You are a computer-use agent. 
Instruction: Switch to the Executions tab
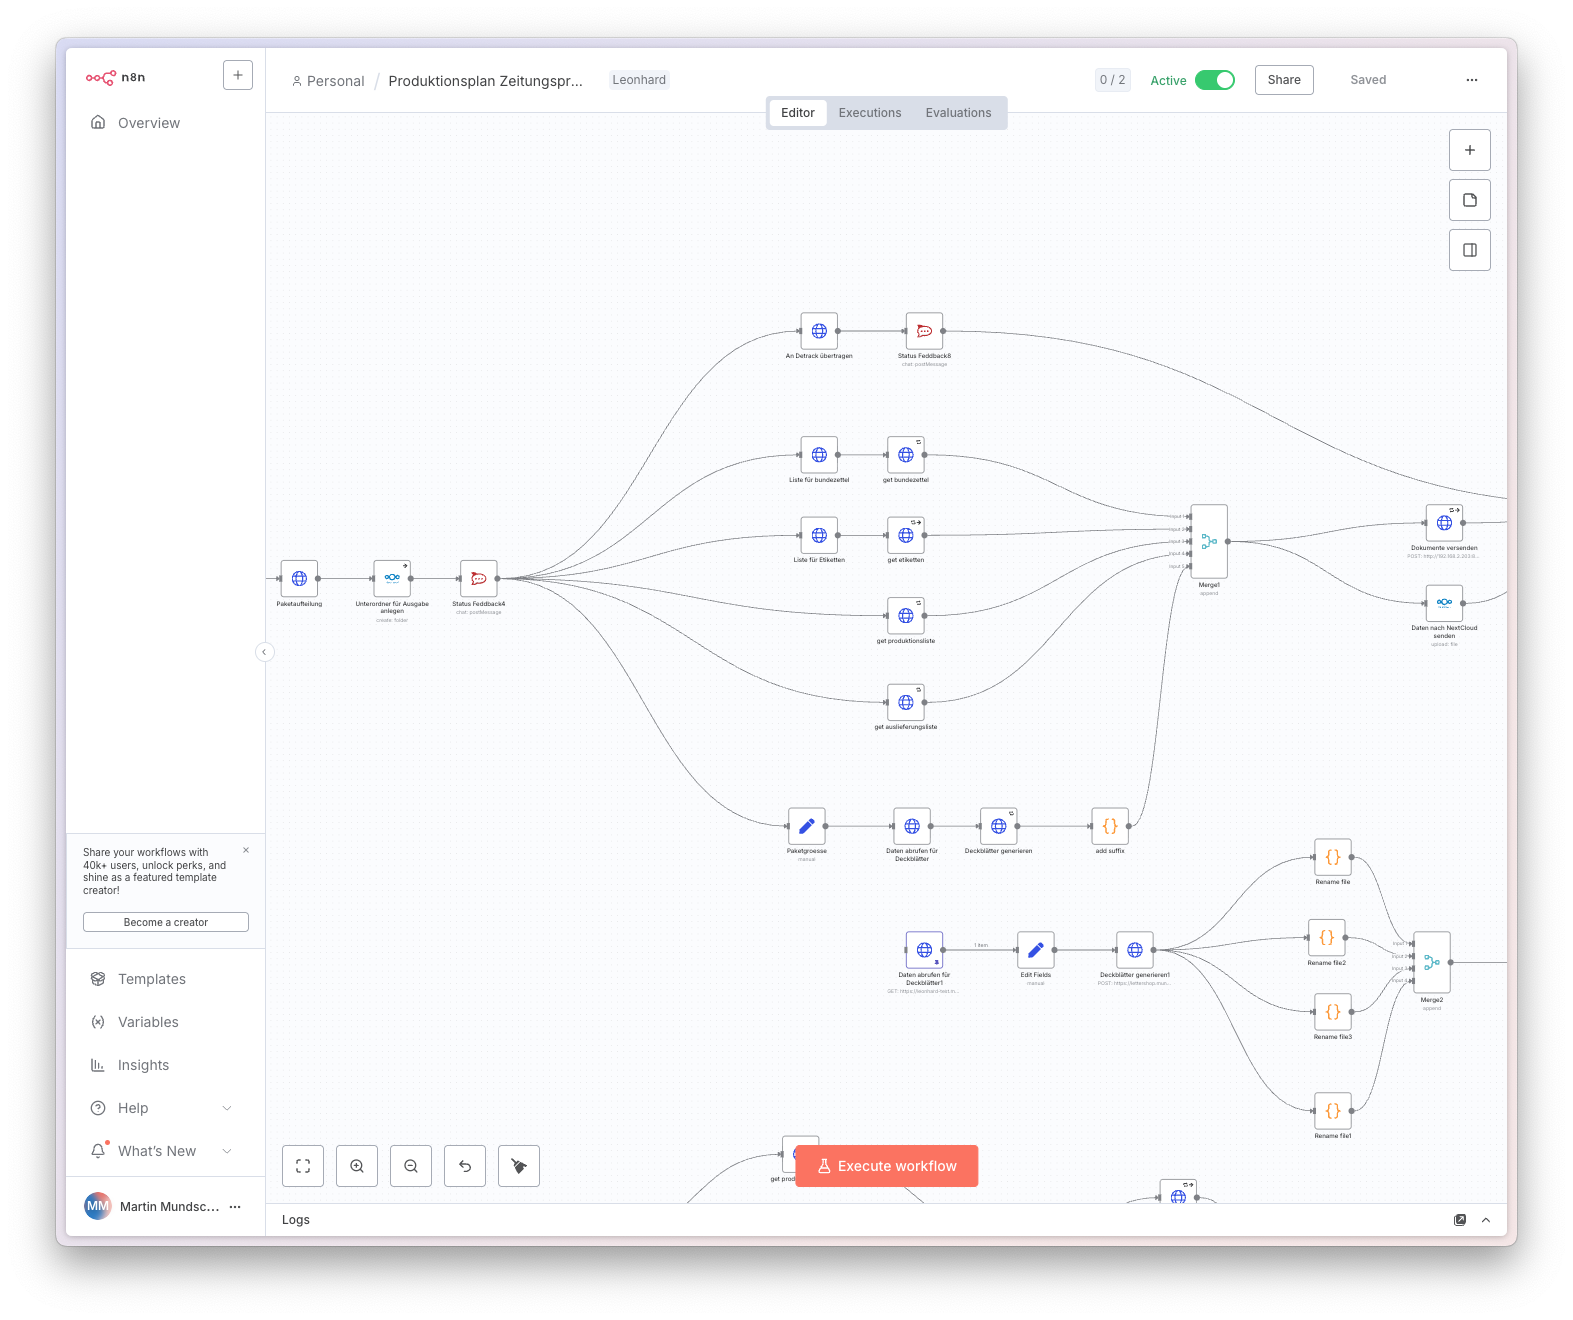click(x=870, y=113)
